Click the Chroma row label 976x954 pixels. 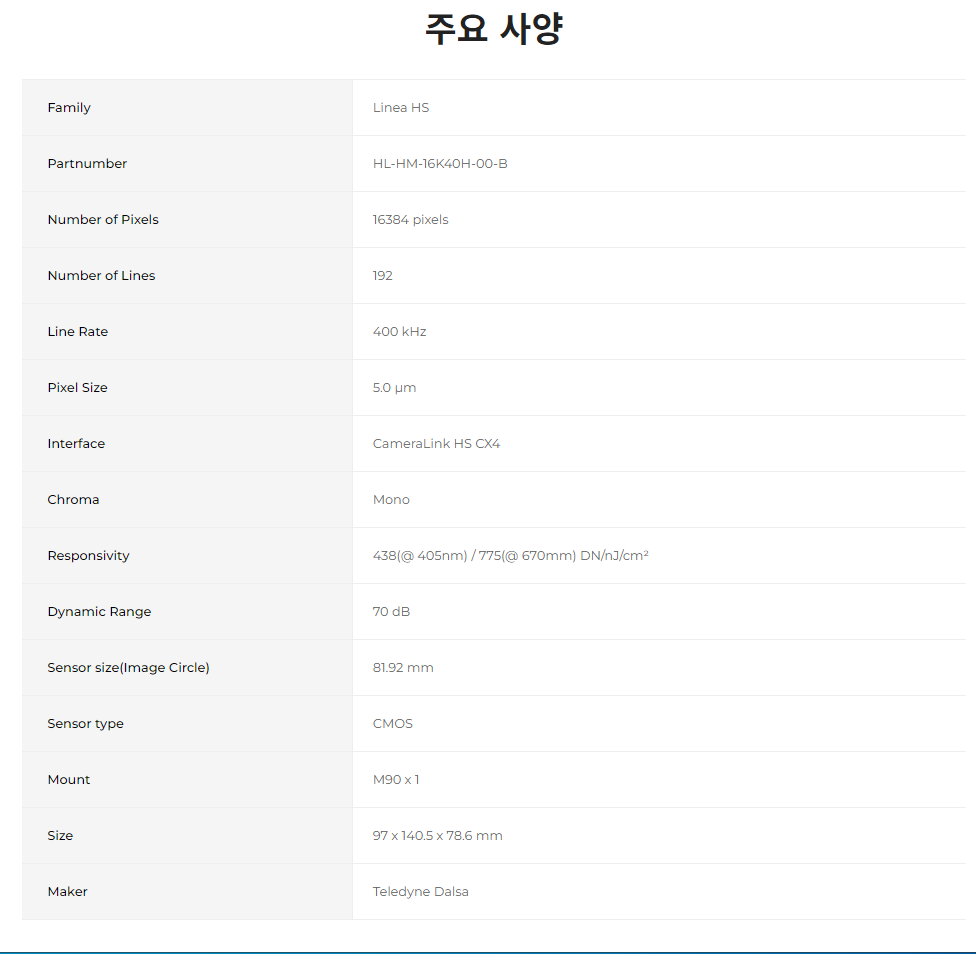click(x=73, y=500)
